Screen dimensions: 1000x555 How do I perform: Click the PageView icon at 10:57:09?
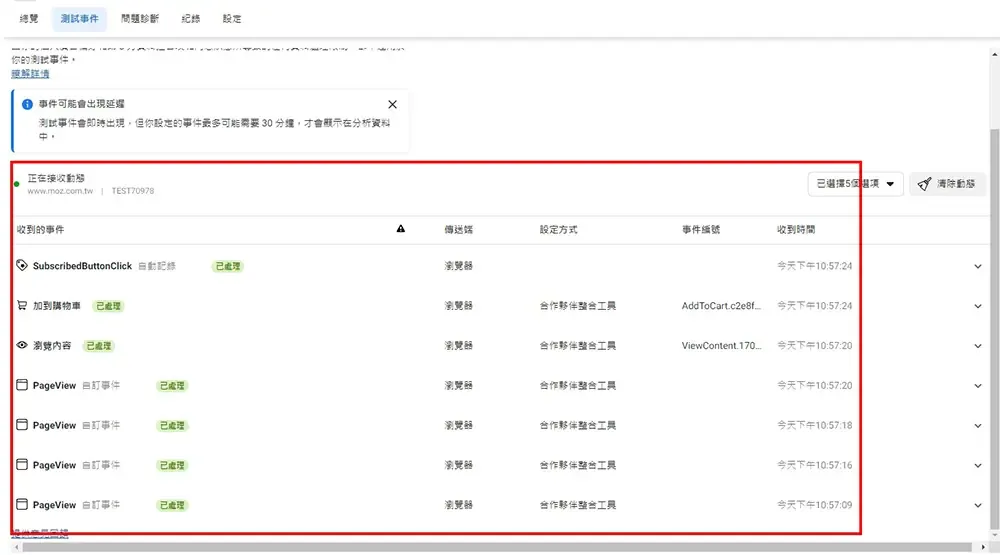click(x=22, y=504)
